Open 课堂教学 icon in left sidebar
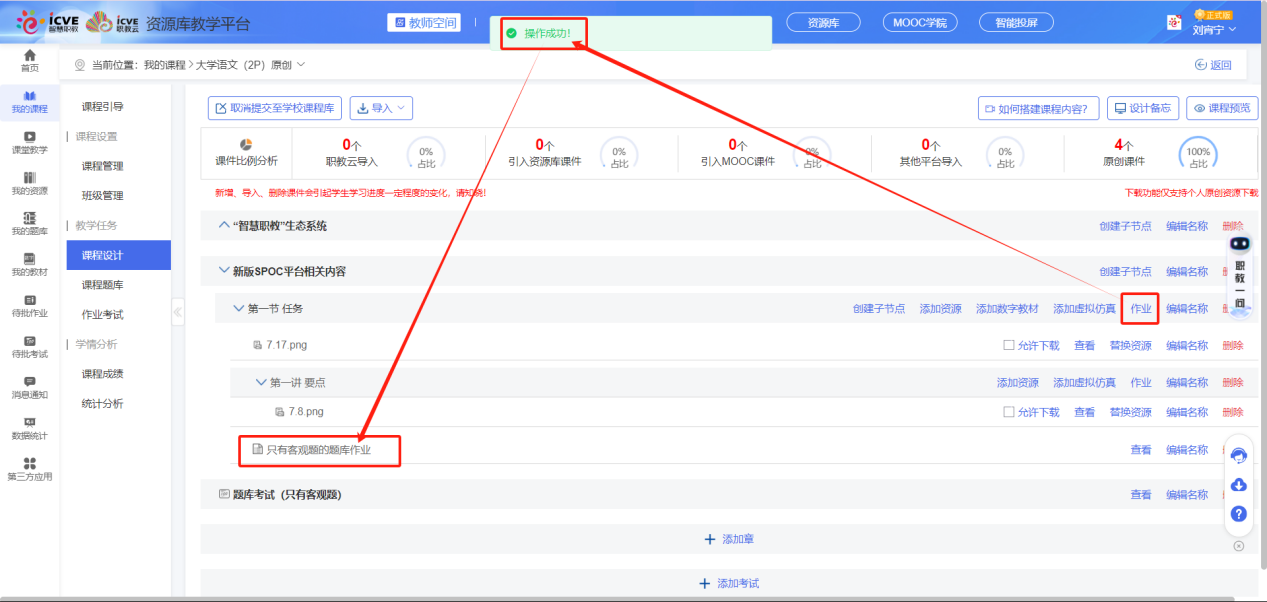Viewport: 1267px width, 602px height. (x=30, y=141)
